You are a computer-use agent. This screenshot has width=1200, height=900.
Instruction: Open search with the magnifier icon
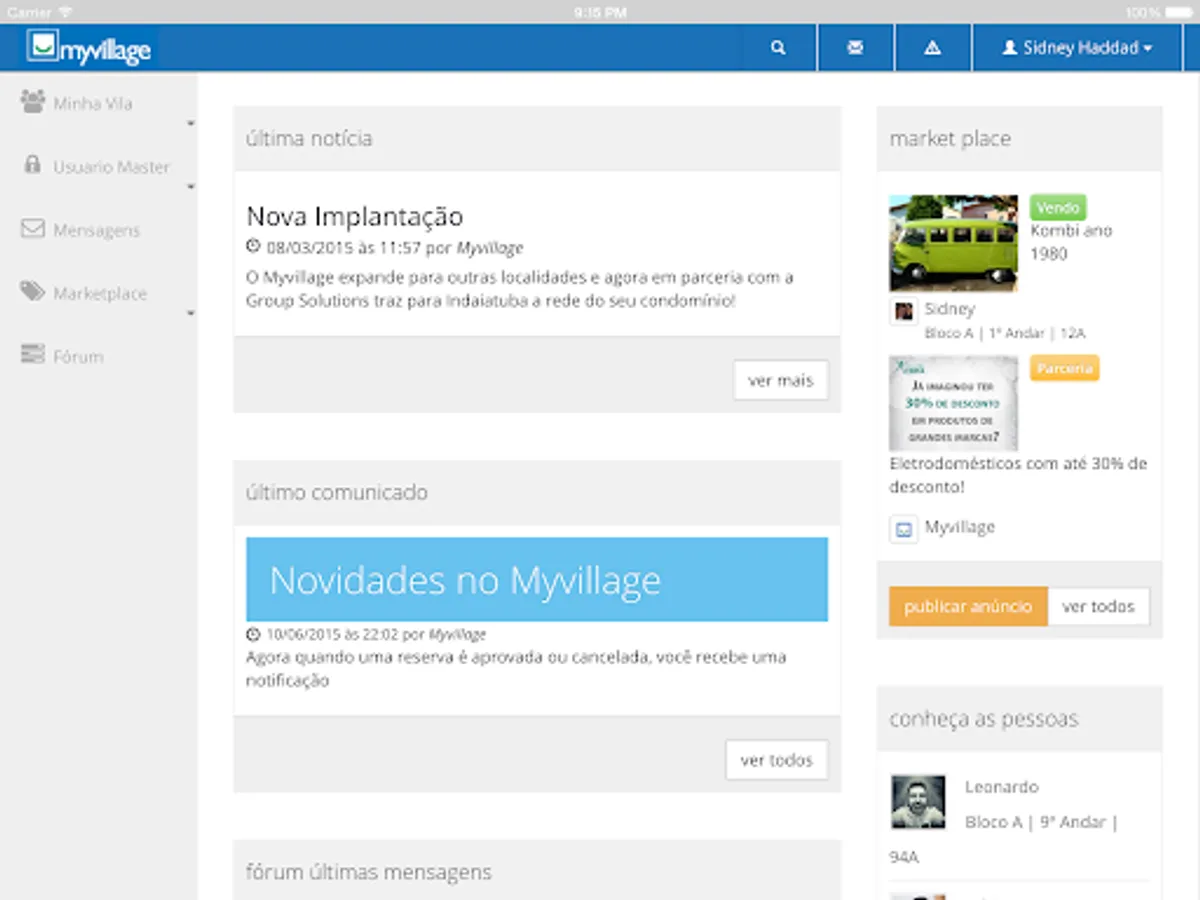[x=778, y=47]
